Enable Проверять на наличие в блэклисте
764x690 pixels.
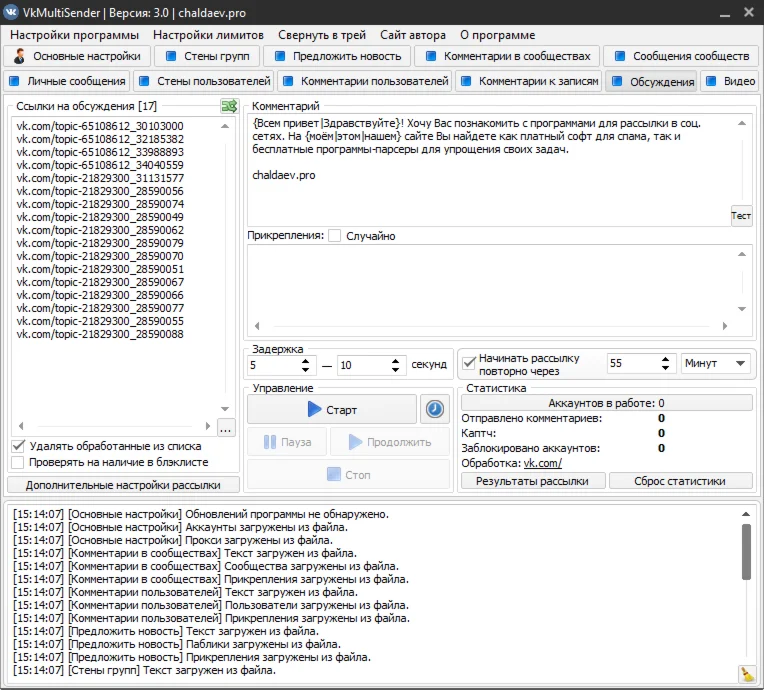click(18, 463)
